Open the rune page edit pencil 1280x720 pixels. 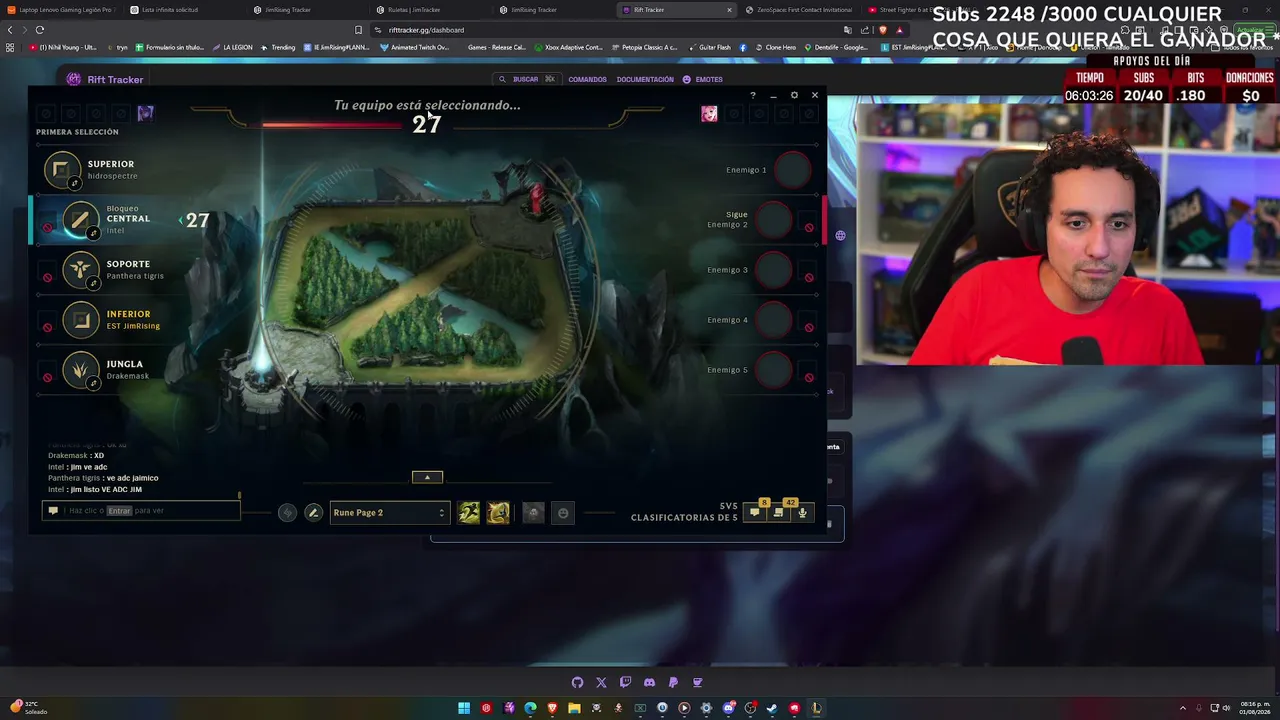coord(313,513)
